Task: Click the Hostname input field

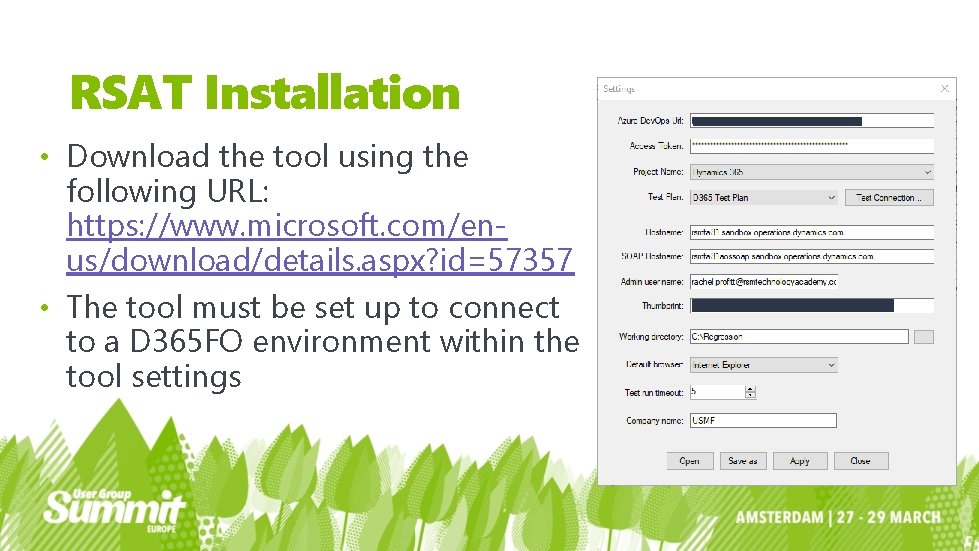Action: click(812, 232)
